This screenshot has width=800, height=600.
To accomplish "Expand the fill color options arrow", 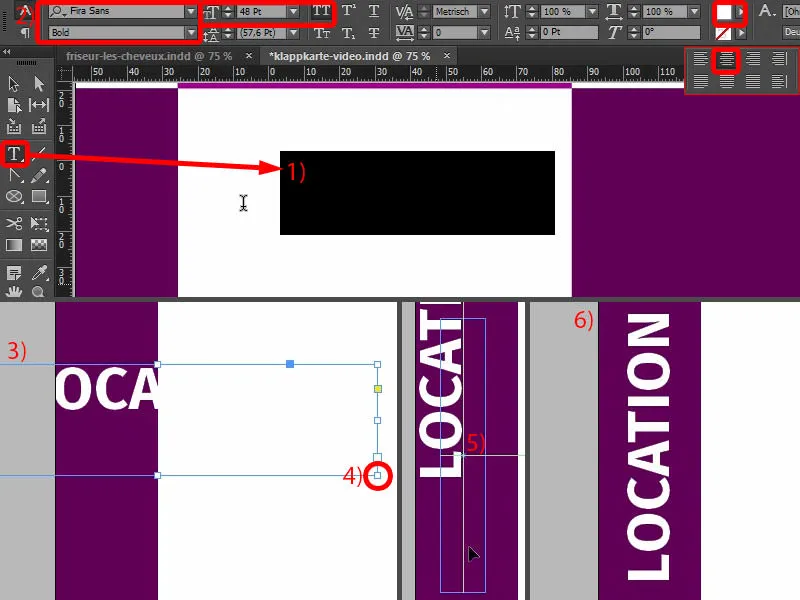I will tap(740, 11).
